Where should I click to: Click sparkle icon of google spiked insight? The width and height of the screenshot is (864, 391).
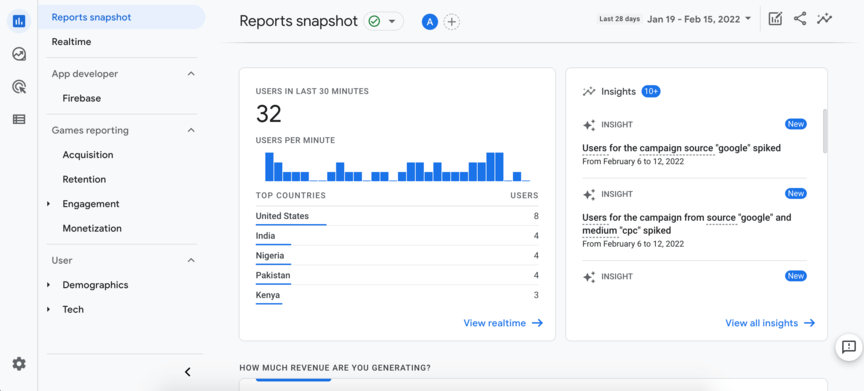[589, 125]
